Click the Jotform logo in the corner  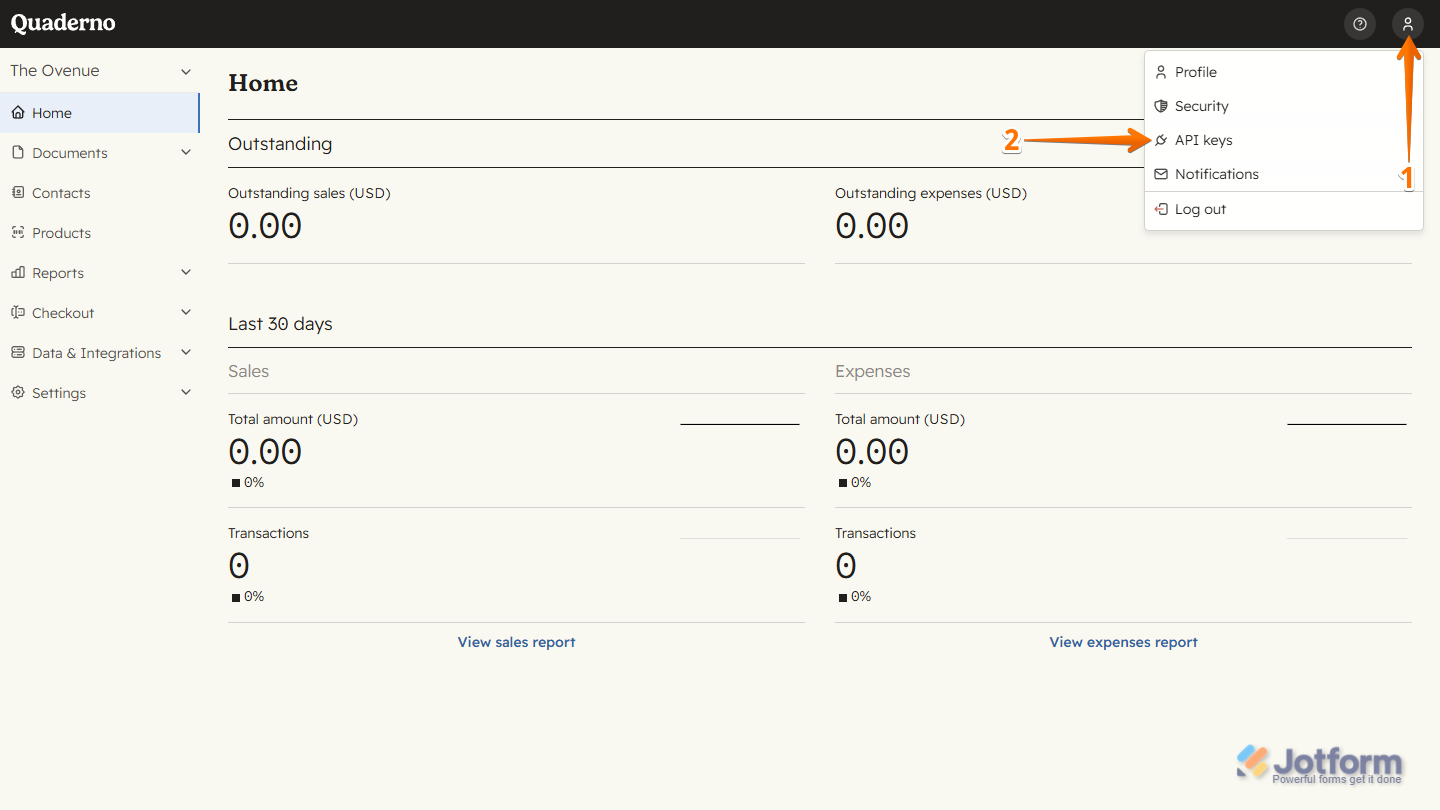(1318, 762)
